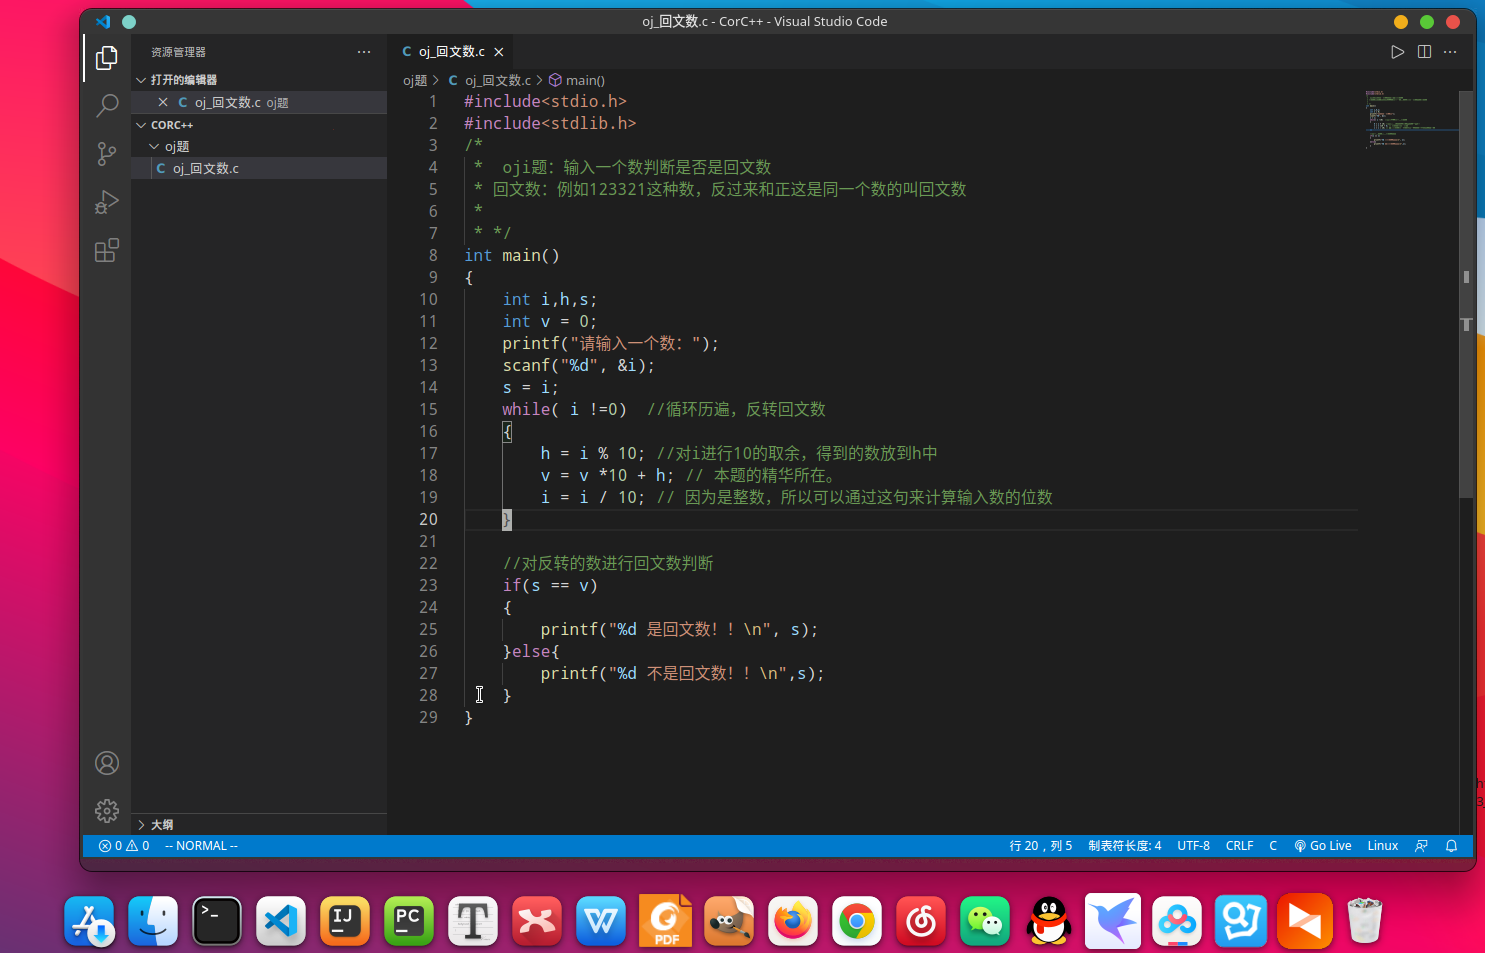Image resolution: width=1485 pixels, height=953 pixels.
Task: Change the CRLF end of line sequence
Action: tap(1239, 846)
